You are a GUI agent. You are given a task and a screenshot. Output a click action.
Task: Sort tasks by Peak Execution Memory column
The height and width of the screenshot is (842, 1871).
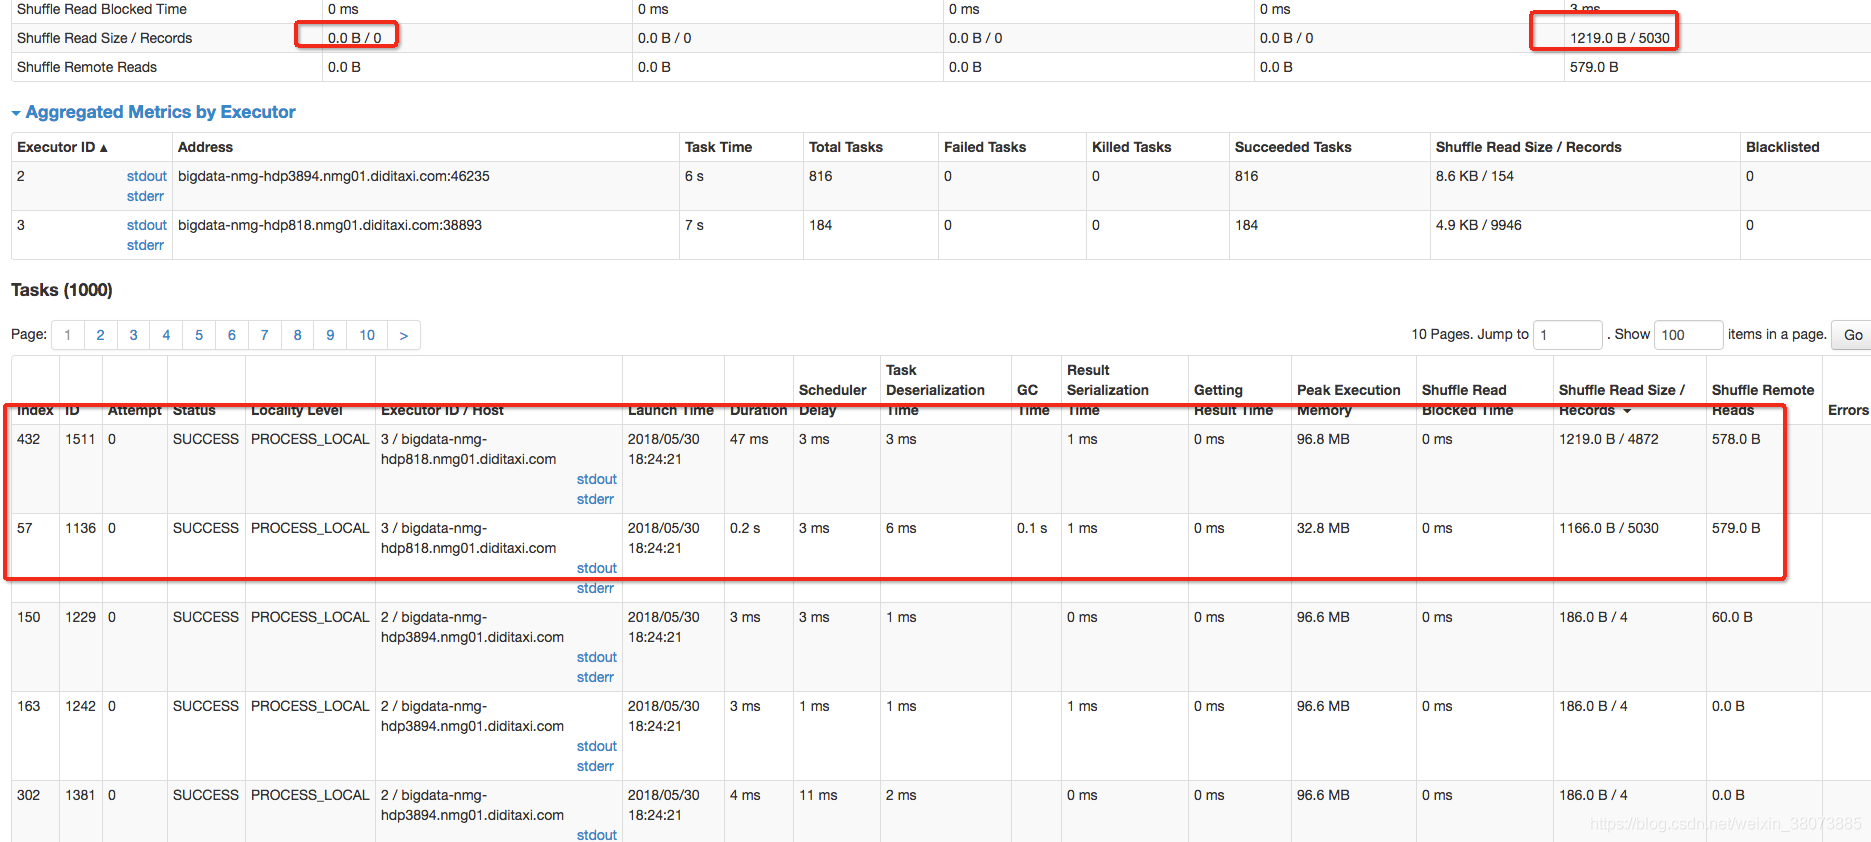click(x=1348, y=400)
